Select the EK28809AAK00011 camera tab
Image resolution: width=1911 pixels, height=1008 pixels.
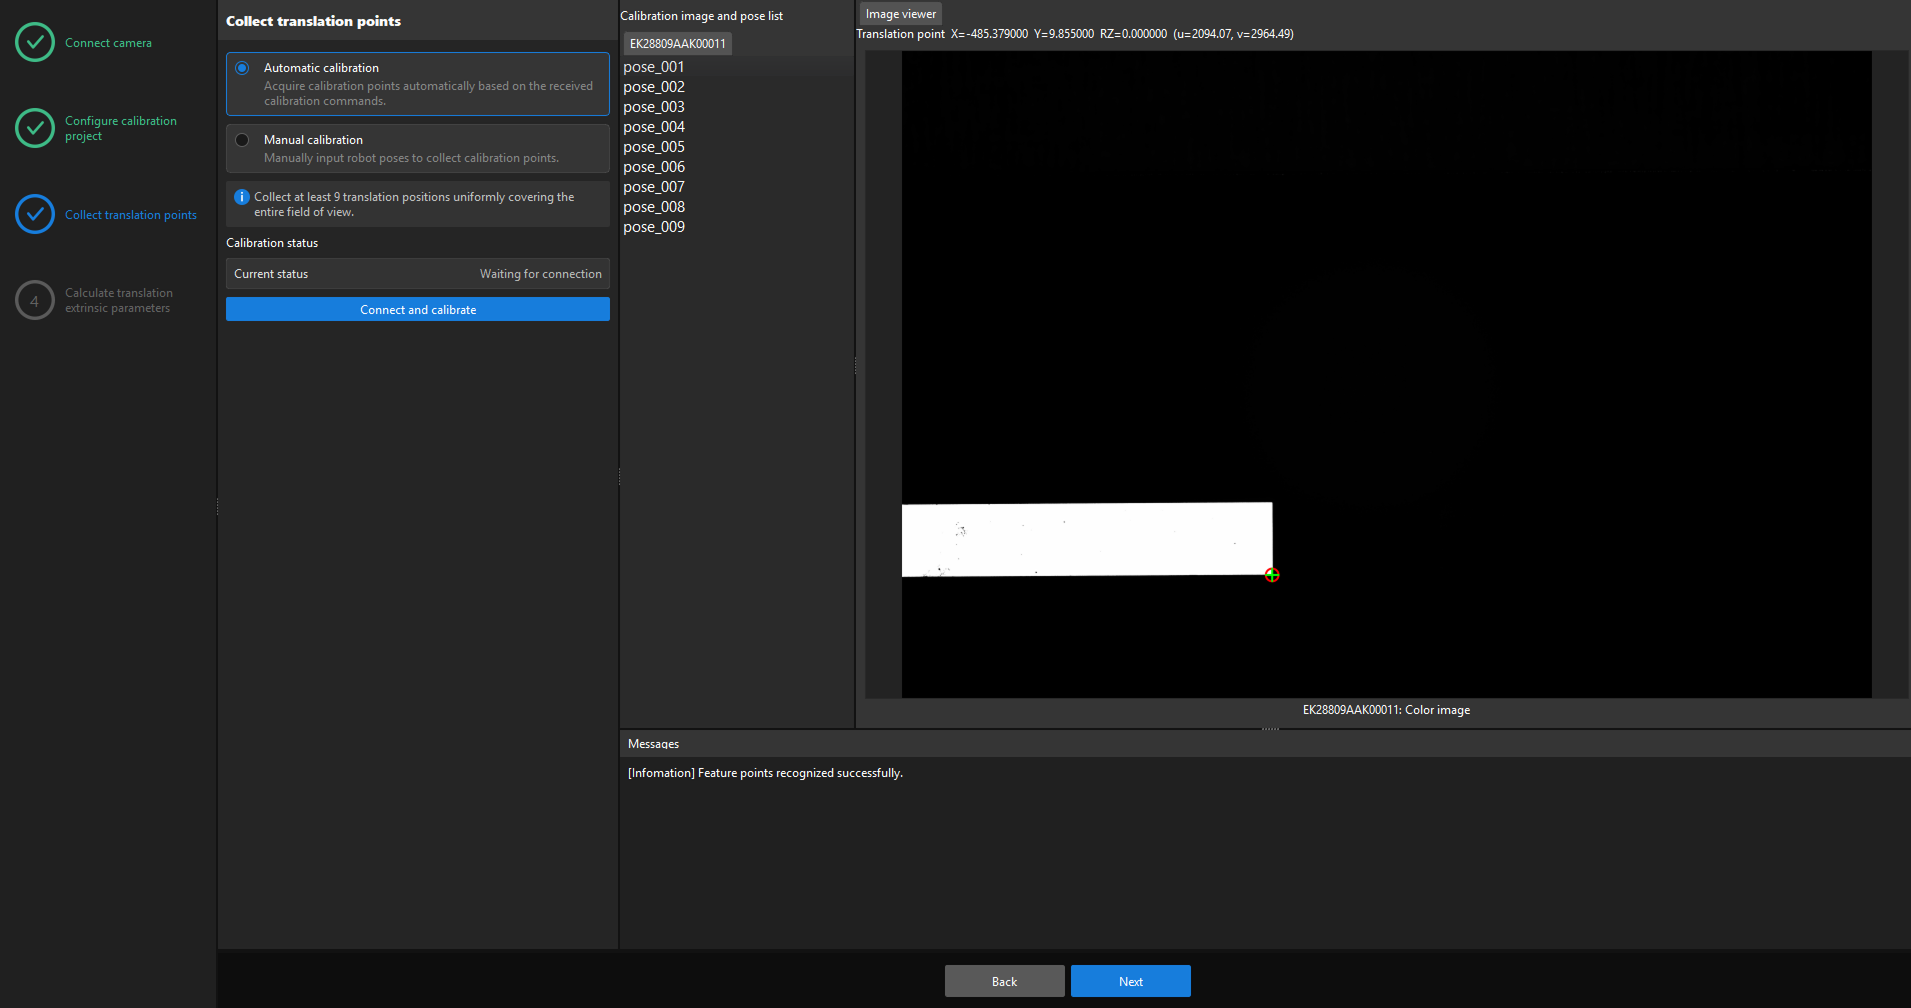[x=678, y=44]
